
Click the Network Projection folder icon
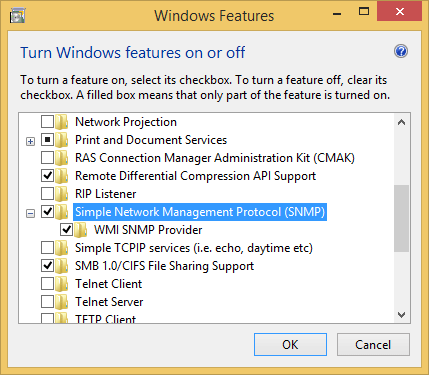click(x=62, y=122)
